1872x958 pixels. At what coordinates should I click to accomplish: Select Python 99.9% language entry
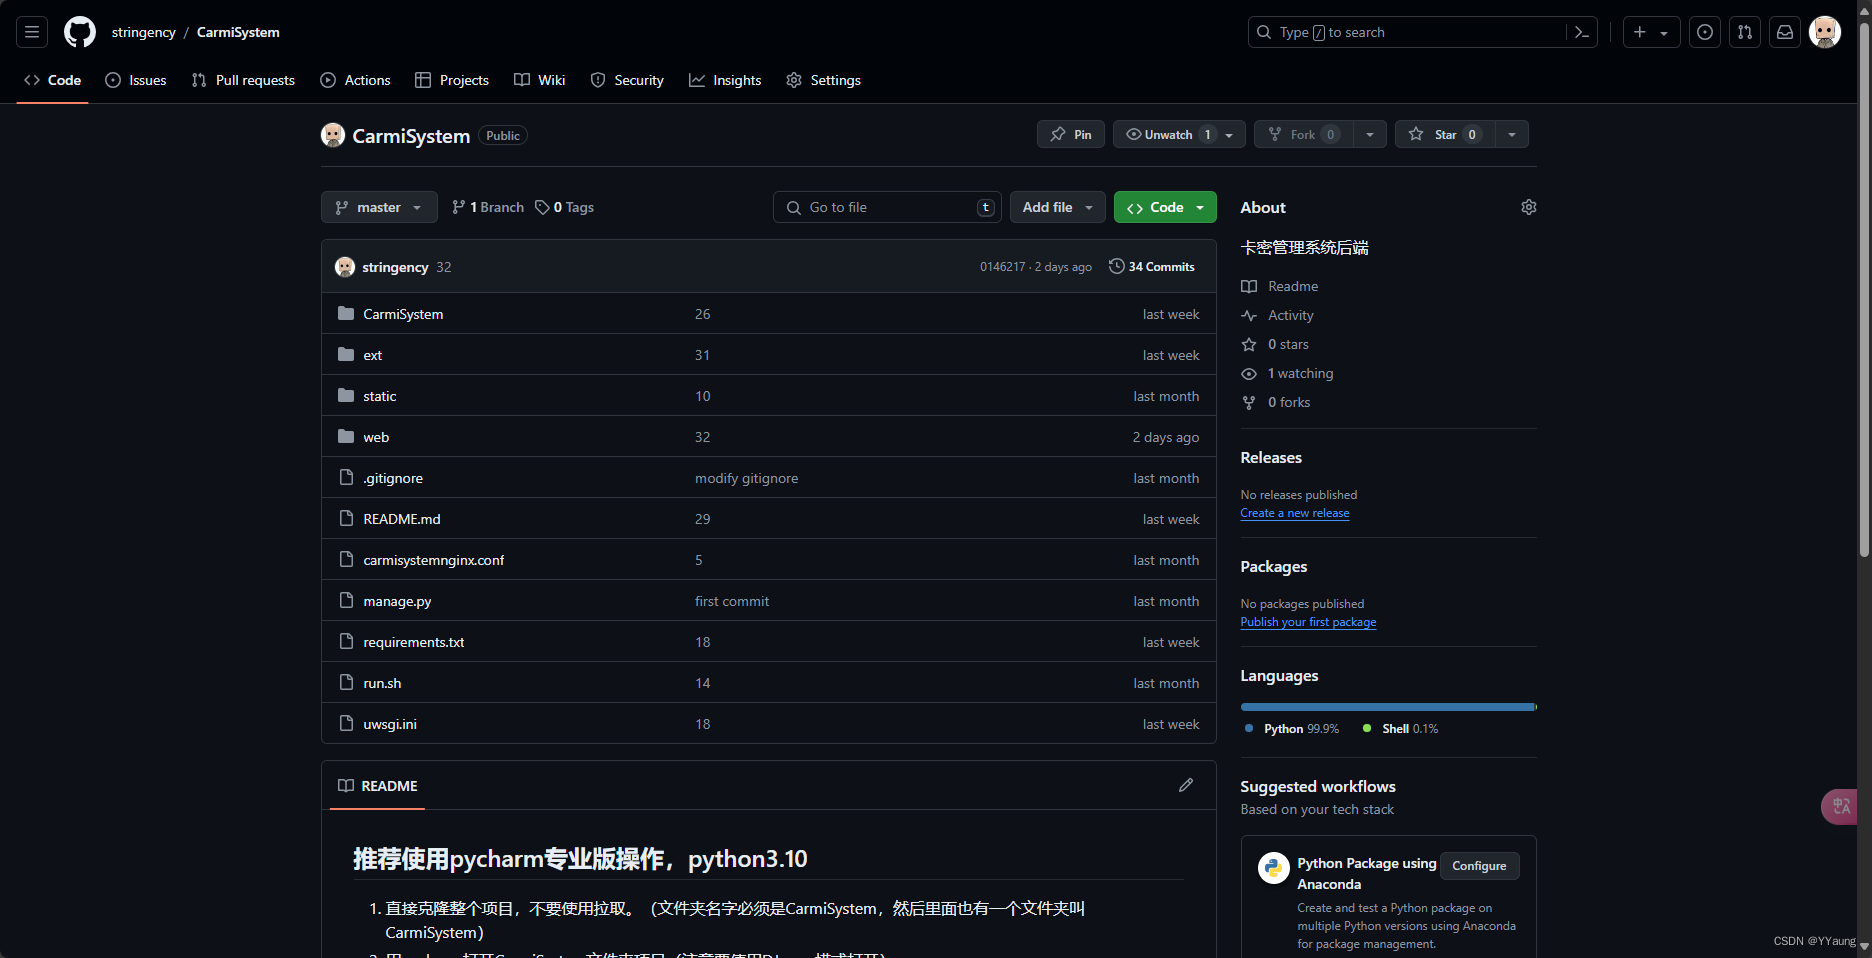coord(1291,729)
